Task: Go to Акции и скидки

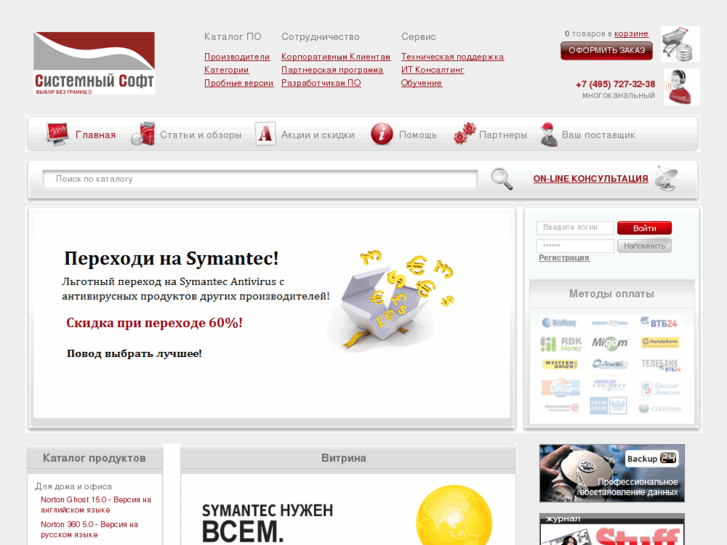Action: (318, 135)
